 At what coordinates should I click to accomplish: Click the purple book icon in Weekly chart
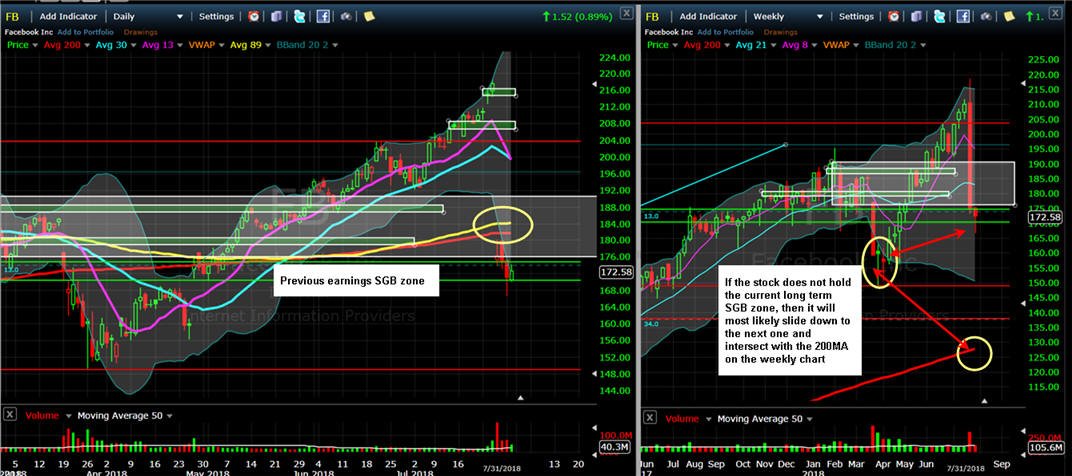916,16
